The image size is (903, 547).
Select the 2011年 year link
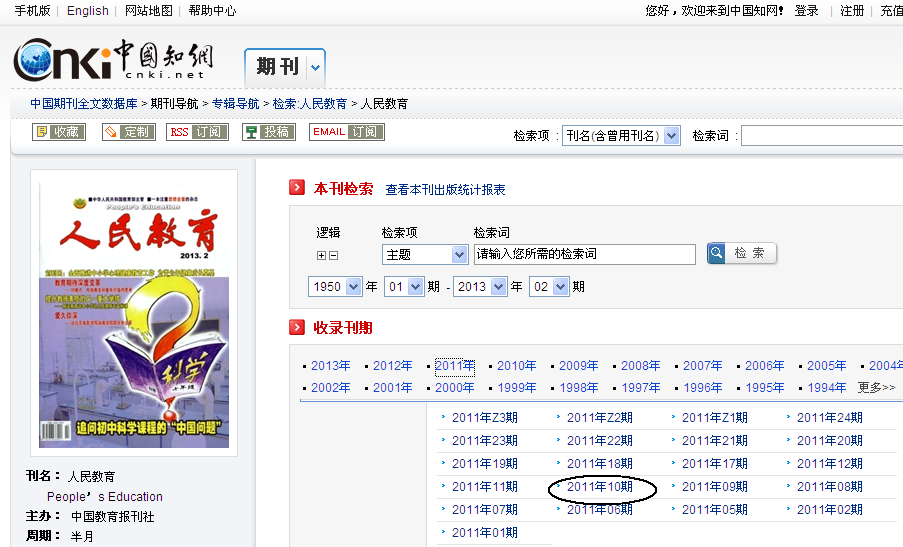point(454,366)
